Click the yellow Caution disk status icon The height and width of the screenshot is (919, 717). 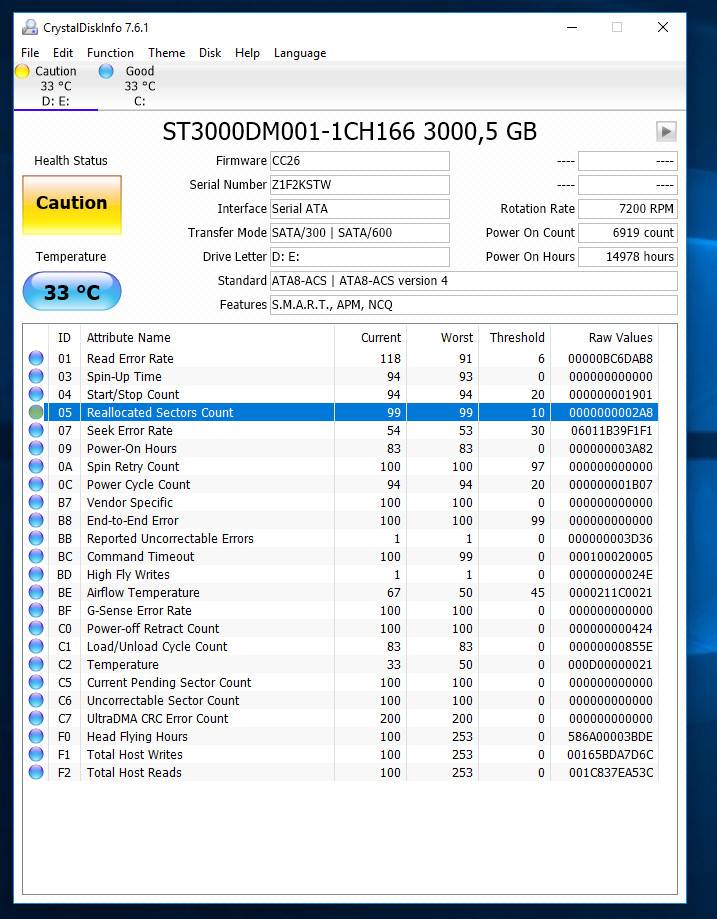[22, 71]
